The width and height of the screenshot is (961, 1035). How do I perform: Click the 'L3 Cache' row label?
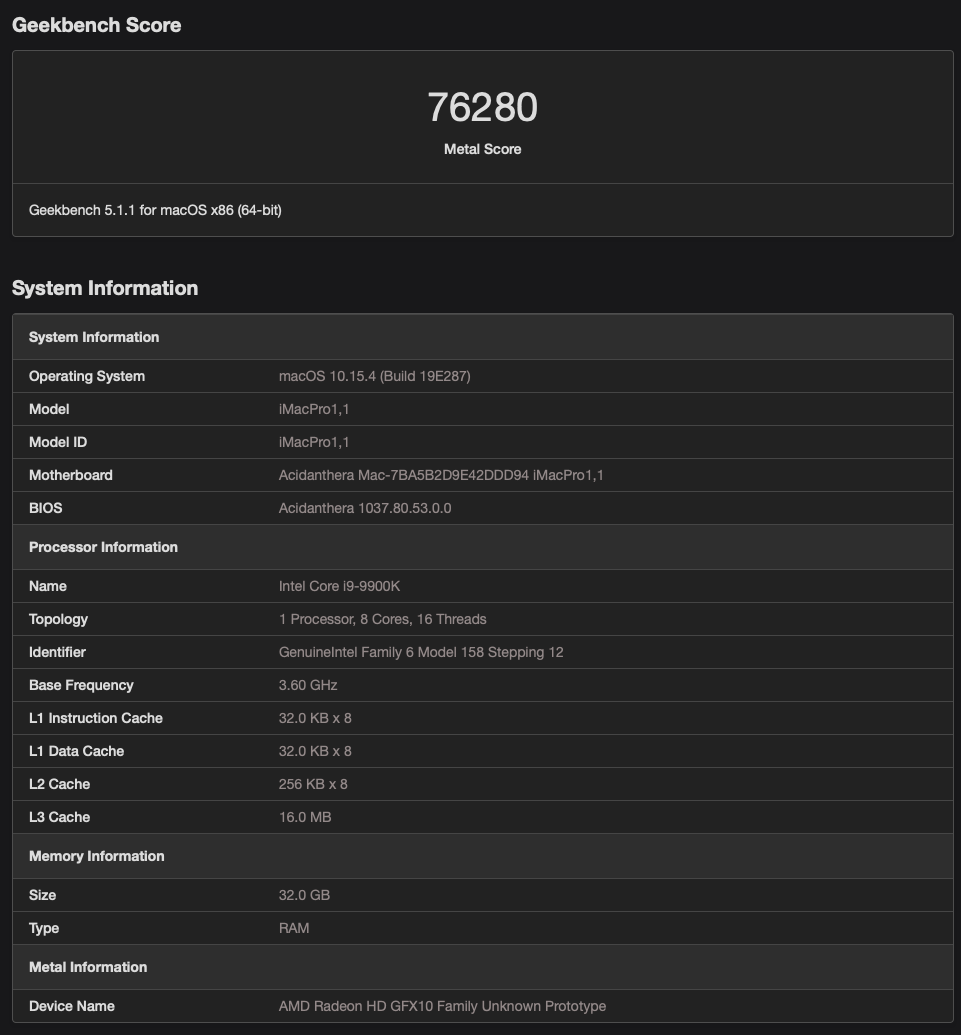click(x=59, y=817)
